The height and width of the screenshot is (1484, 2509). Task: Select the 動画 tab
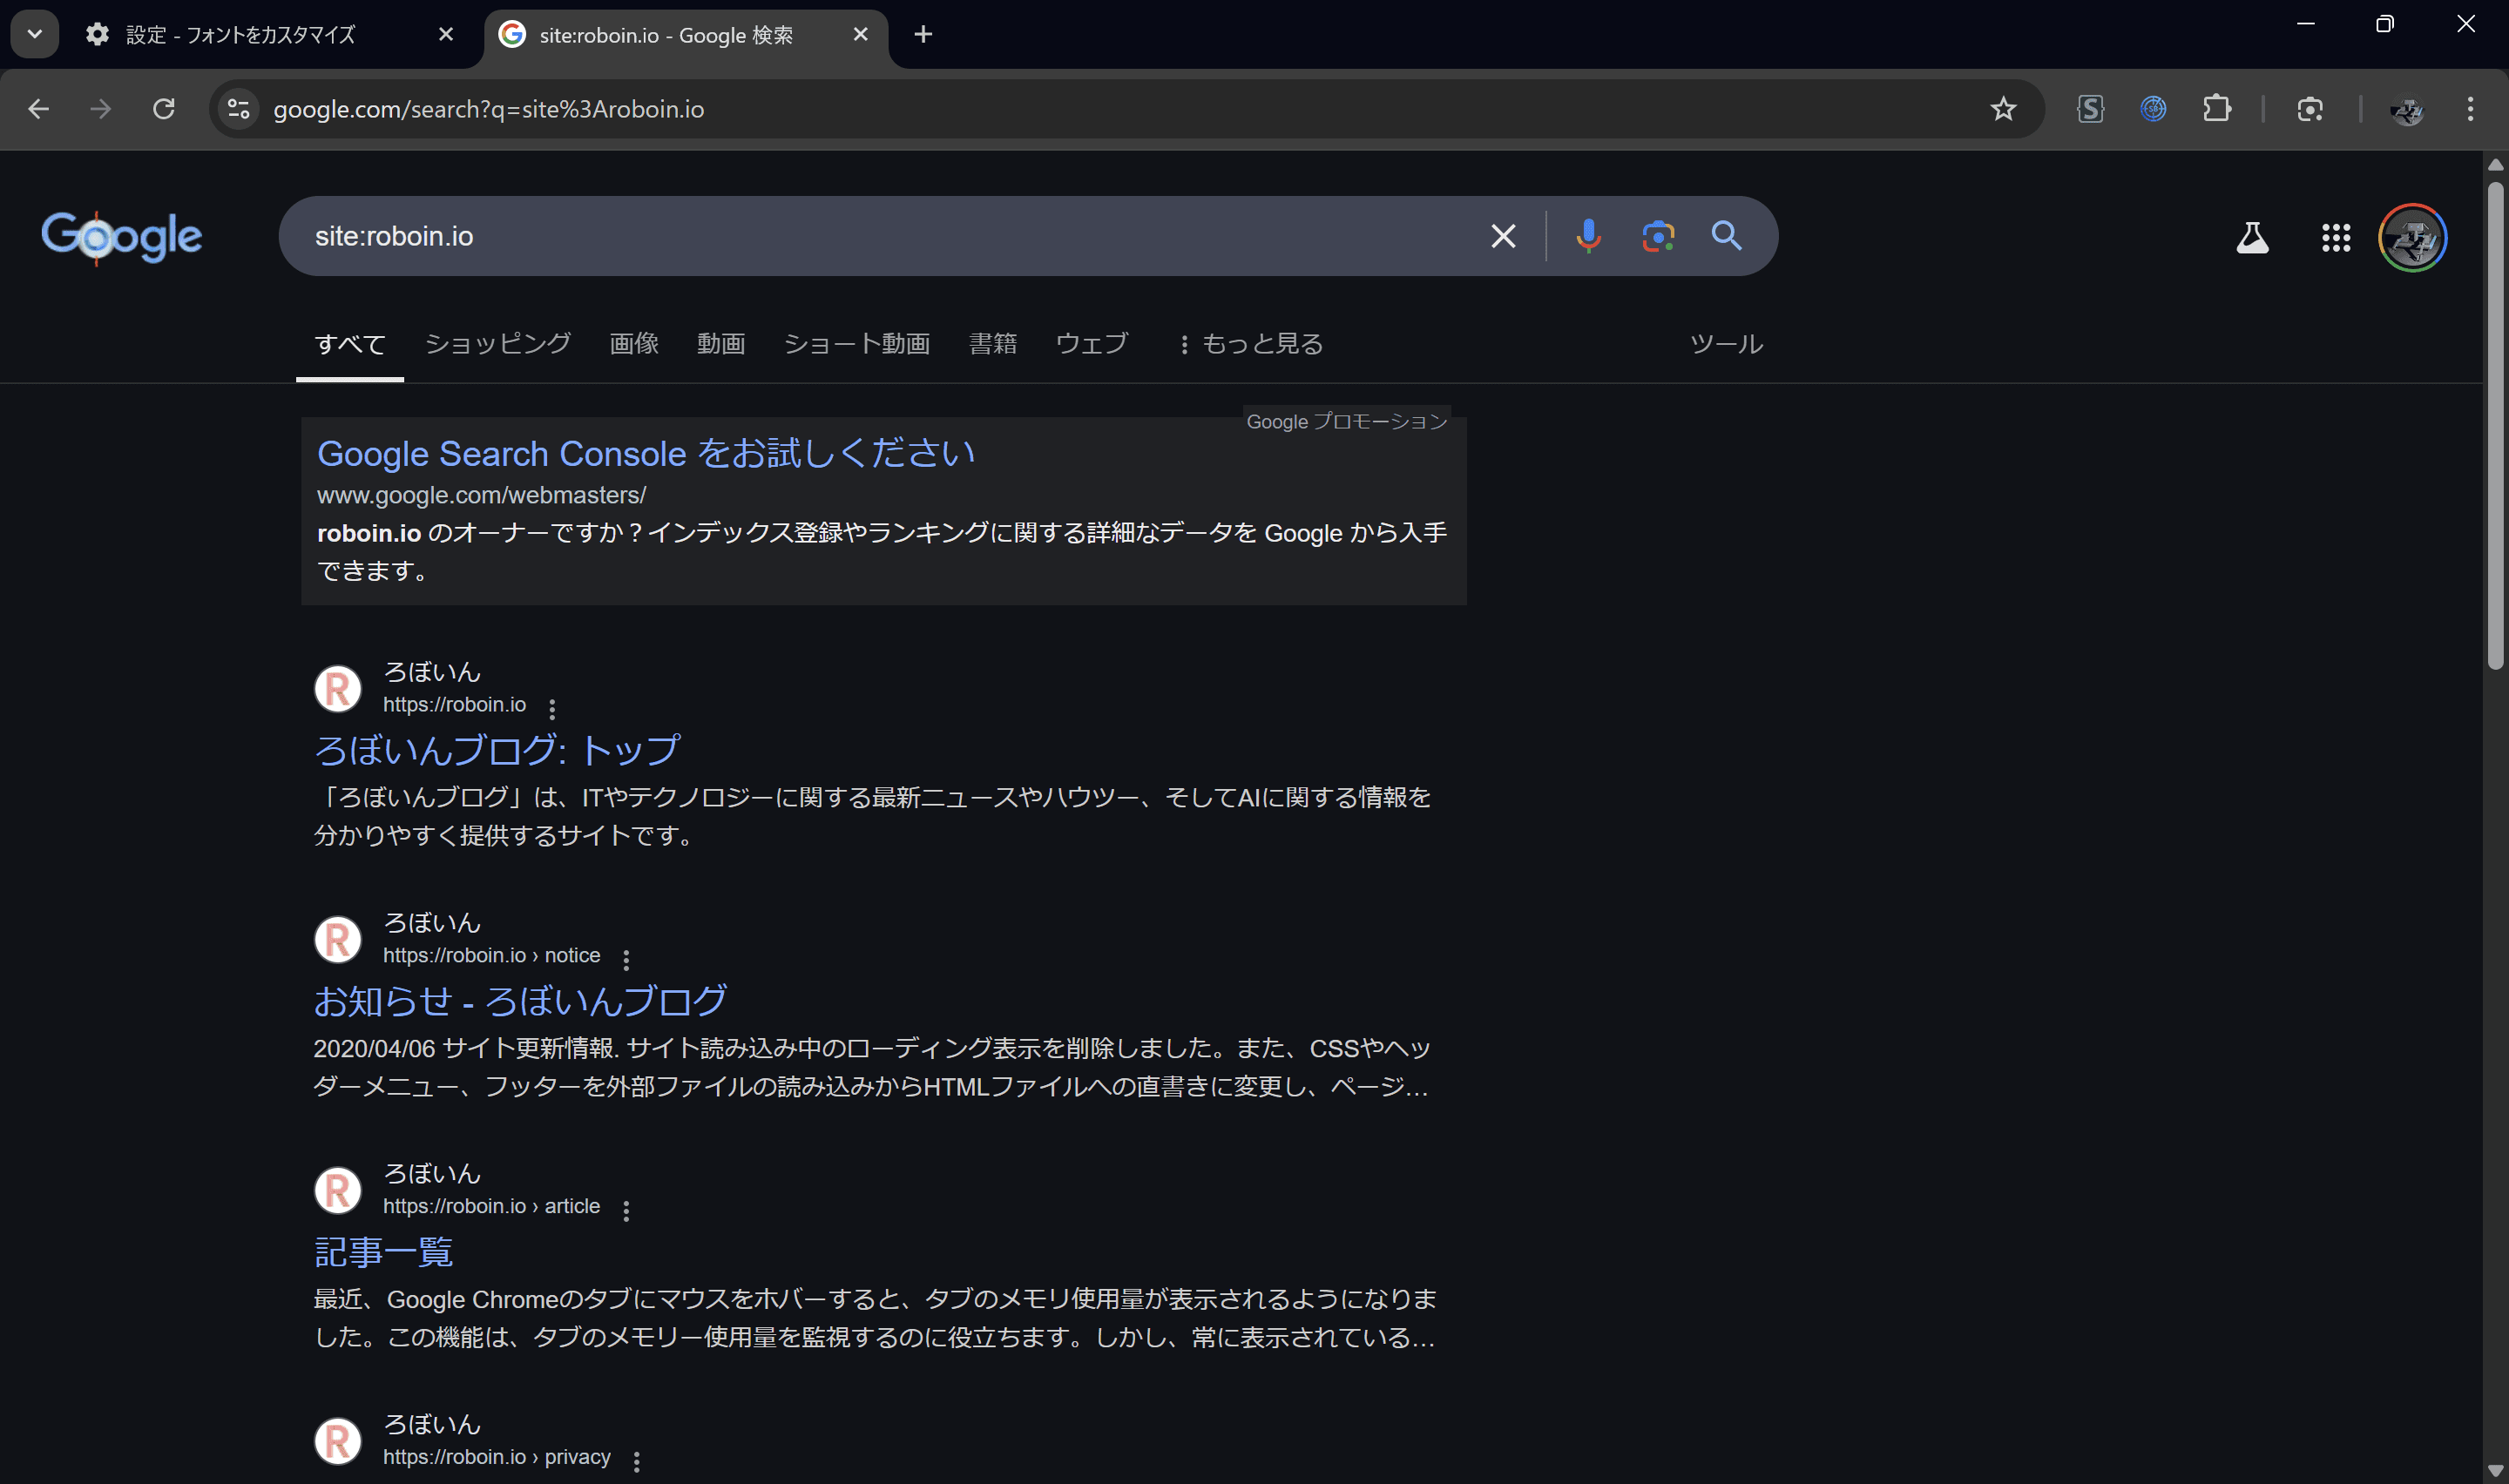(721, 344)
